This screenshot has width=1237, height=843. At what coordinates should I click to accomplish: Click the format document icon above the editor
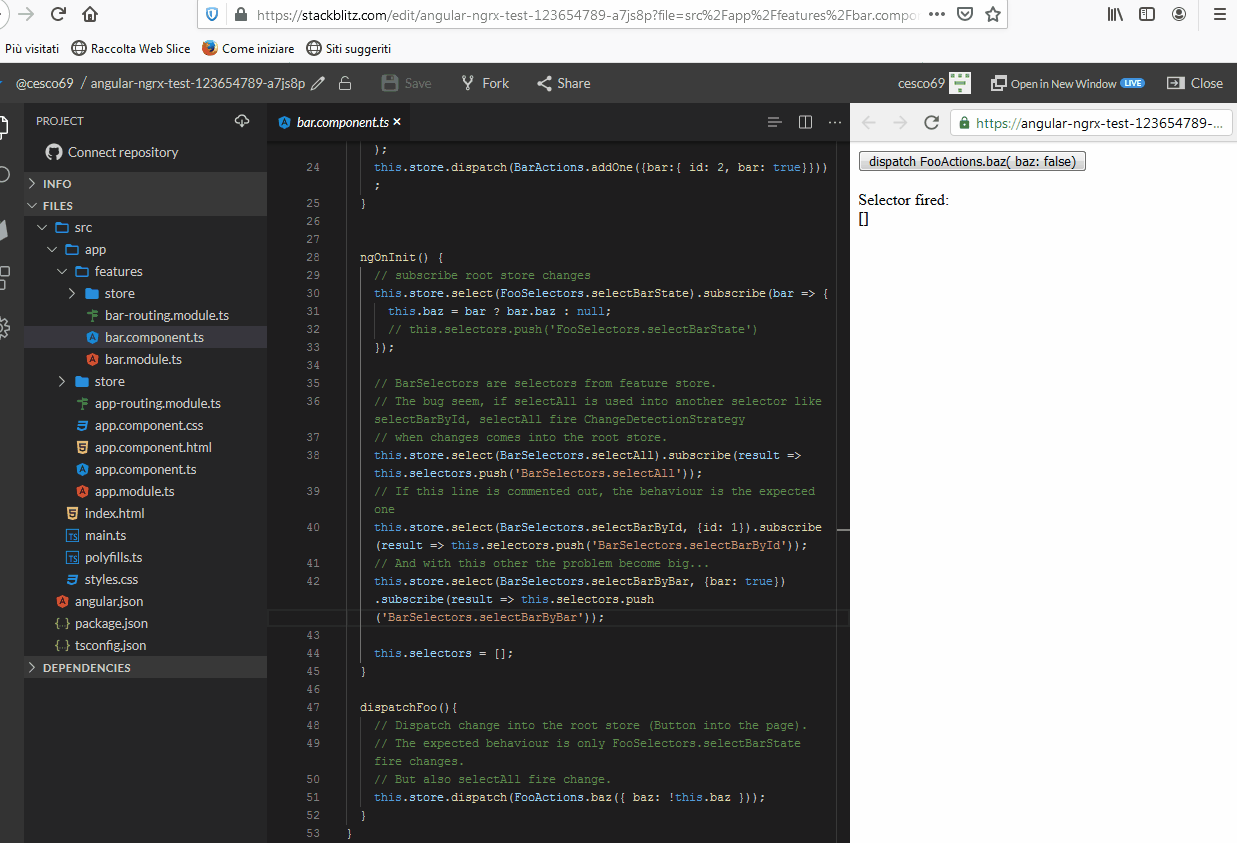[x=775, y=121]
